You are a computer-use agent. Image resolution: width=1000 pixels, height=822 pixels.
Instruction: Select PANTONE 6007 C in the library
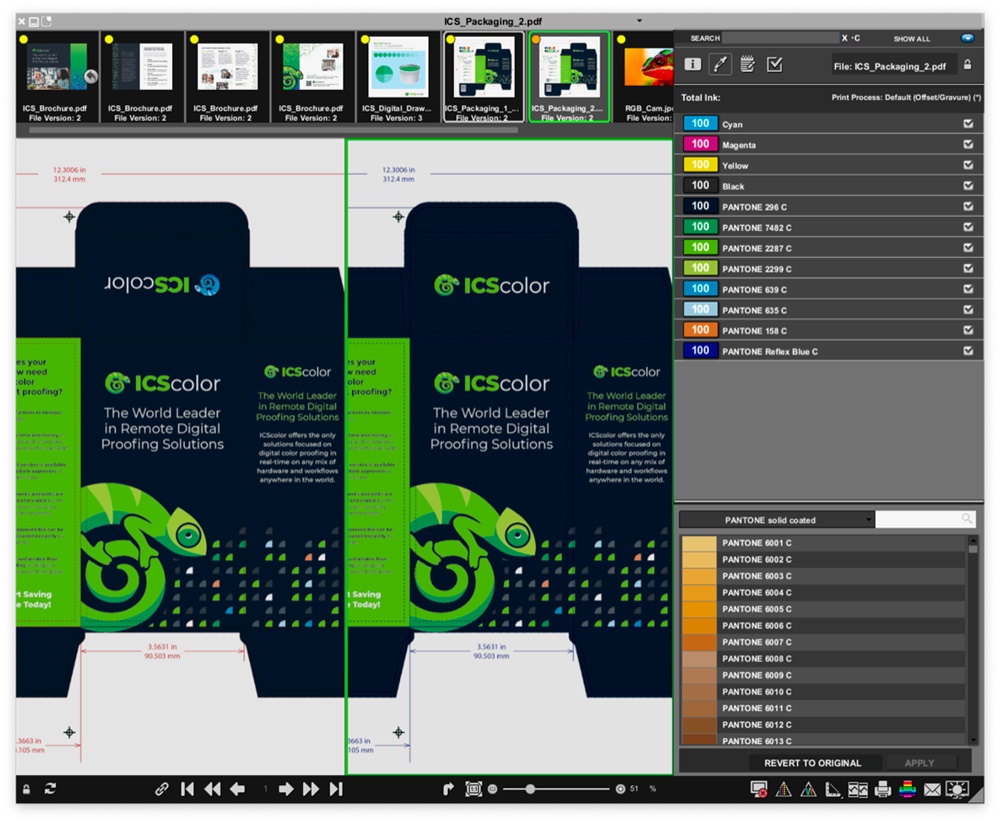[823, 642]
